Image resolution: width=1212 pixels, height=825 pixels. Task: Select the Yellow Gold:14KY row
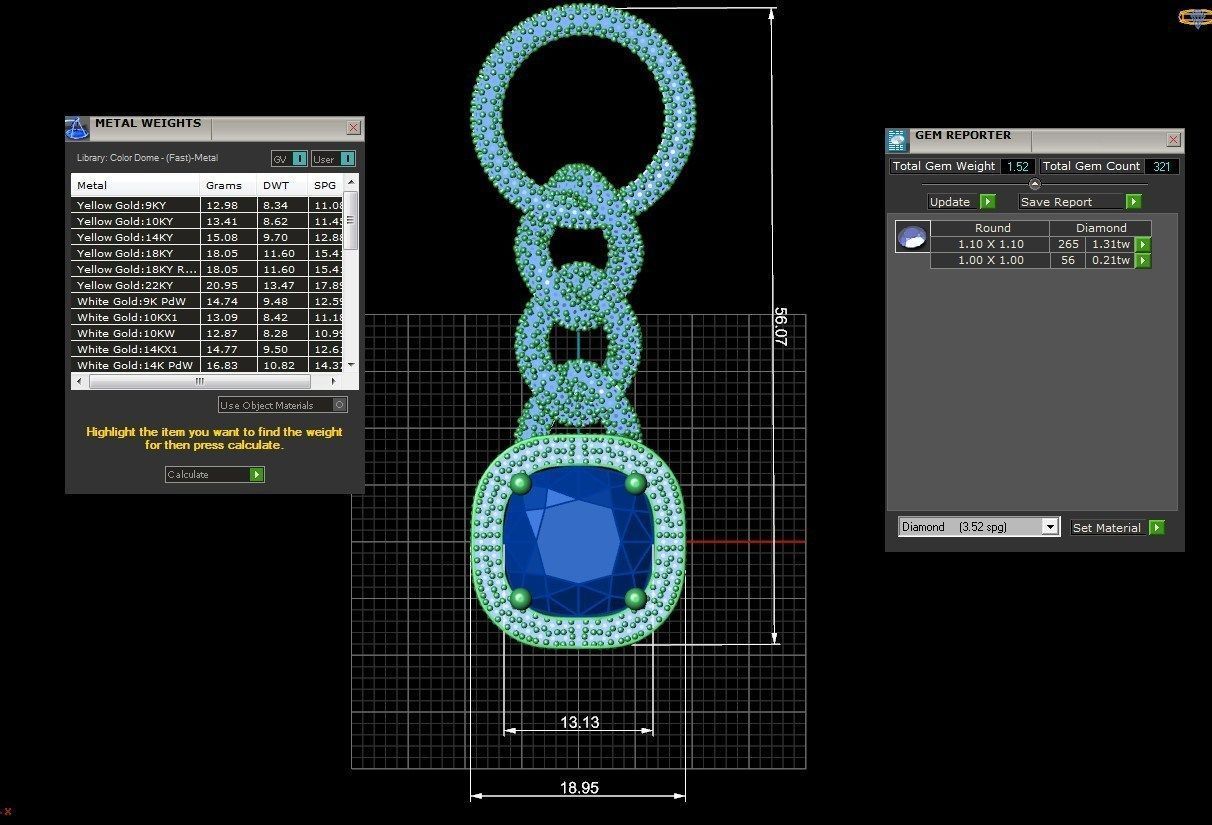[207, 237]
